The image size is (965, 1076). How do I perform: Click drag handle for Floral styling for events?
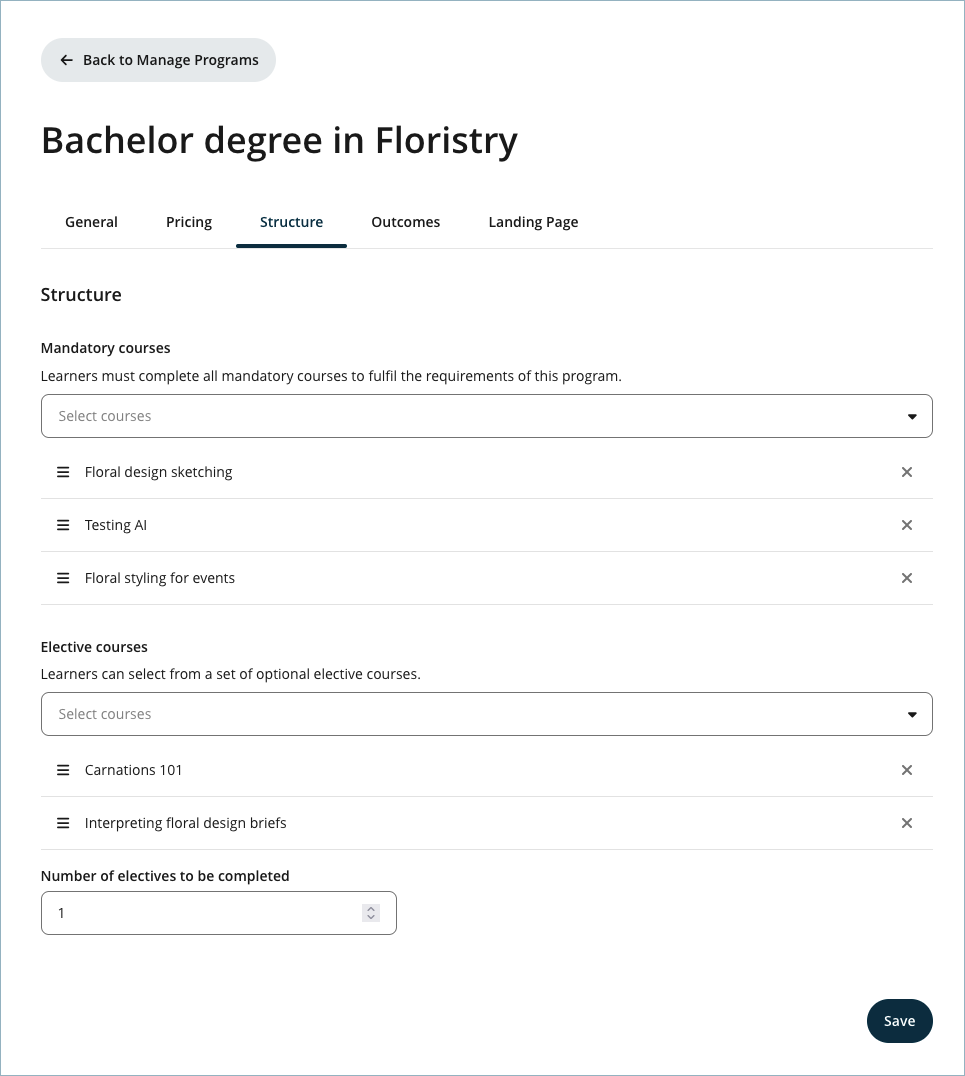[63, 578]
